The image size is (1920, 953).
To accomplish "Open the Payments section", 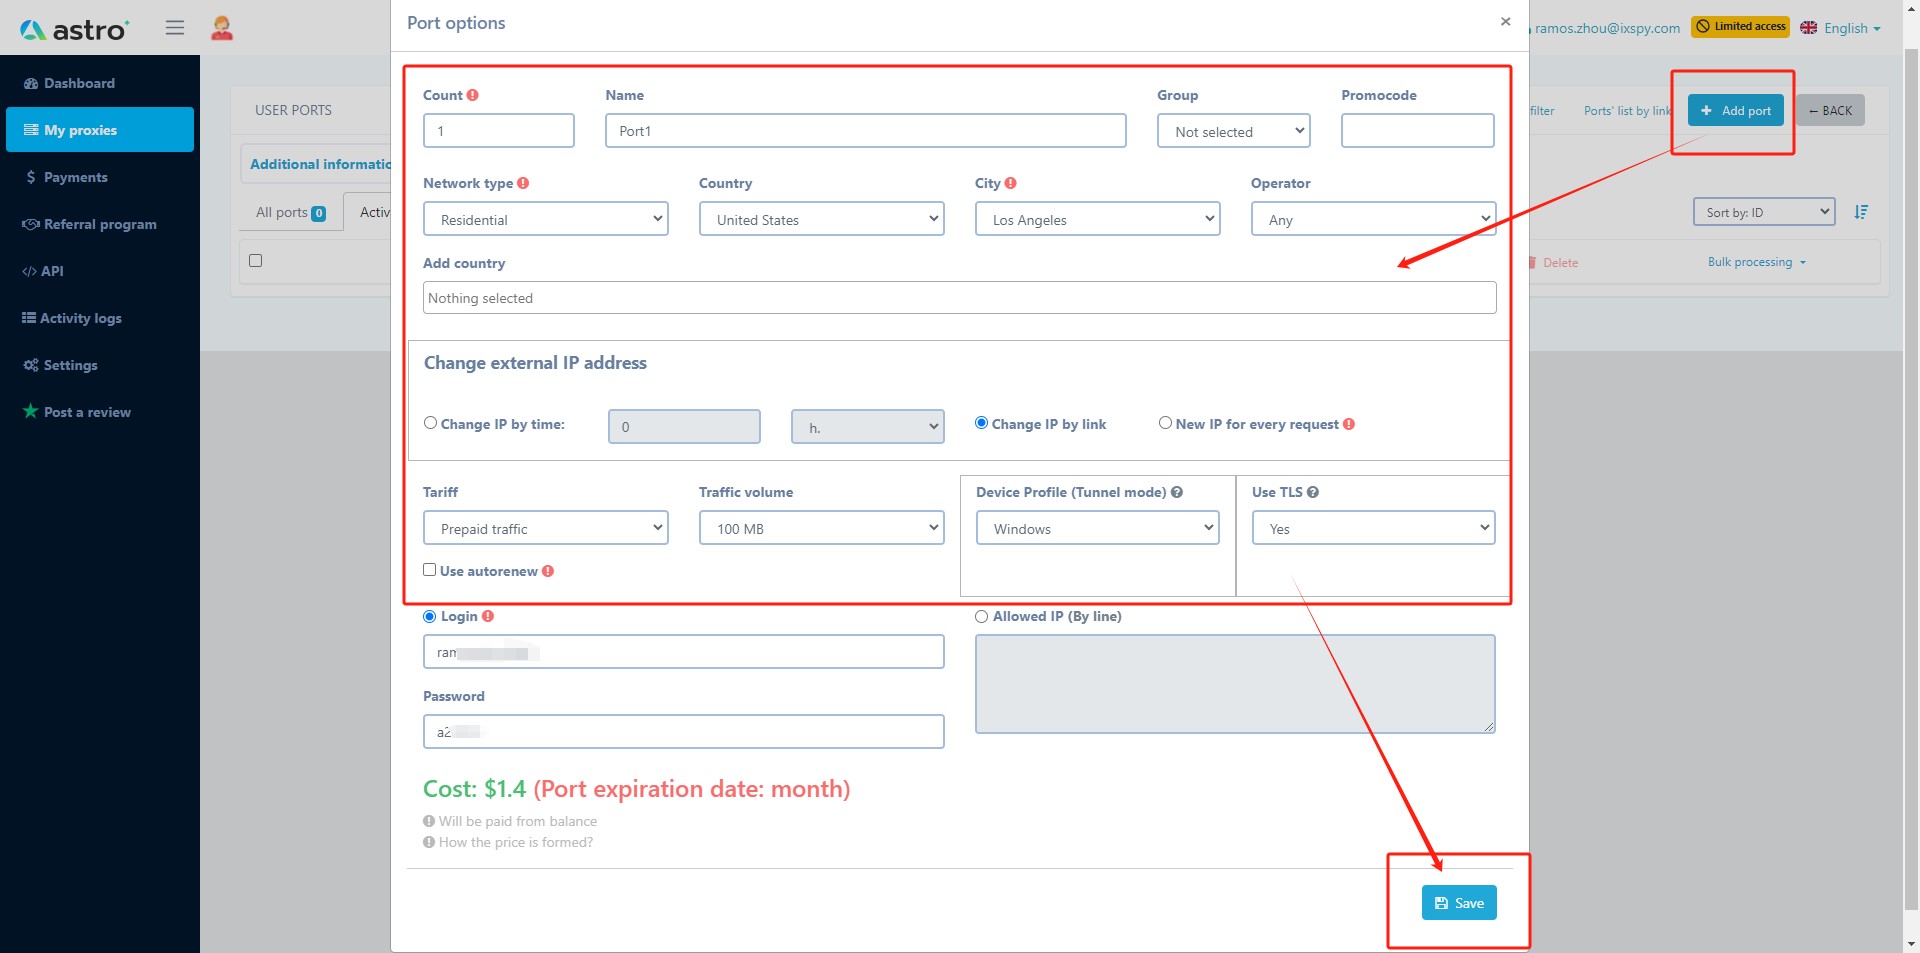I will pos(76,177).
